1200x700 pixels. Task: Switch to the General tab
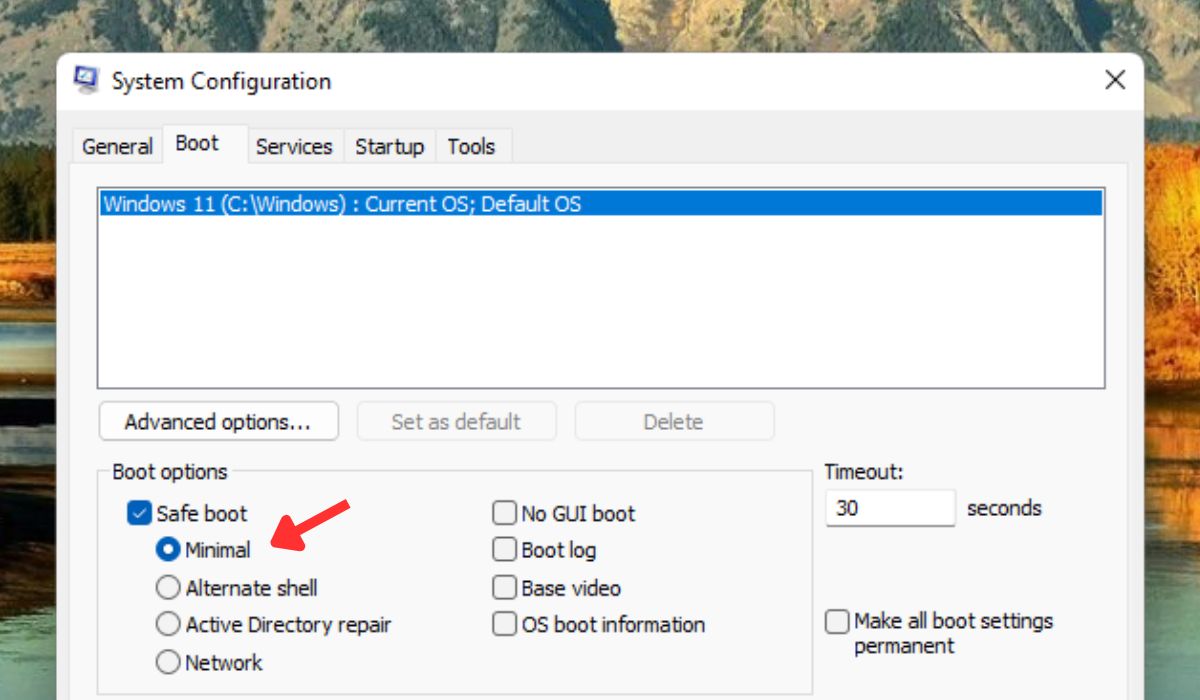[117, 146]
